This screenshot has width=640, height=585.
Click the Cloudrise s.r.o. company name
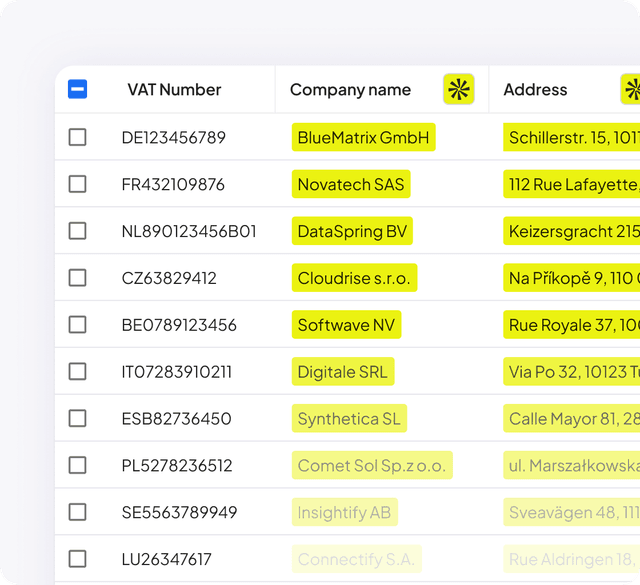pos(354,278)
